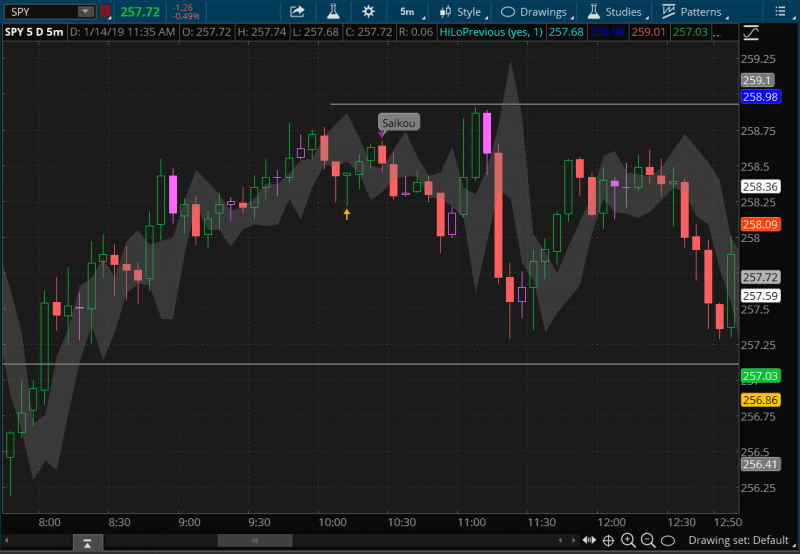The image size is (800, 554).
Task: Open the list menu icon at top right
Action: coord(780,11)
